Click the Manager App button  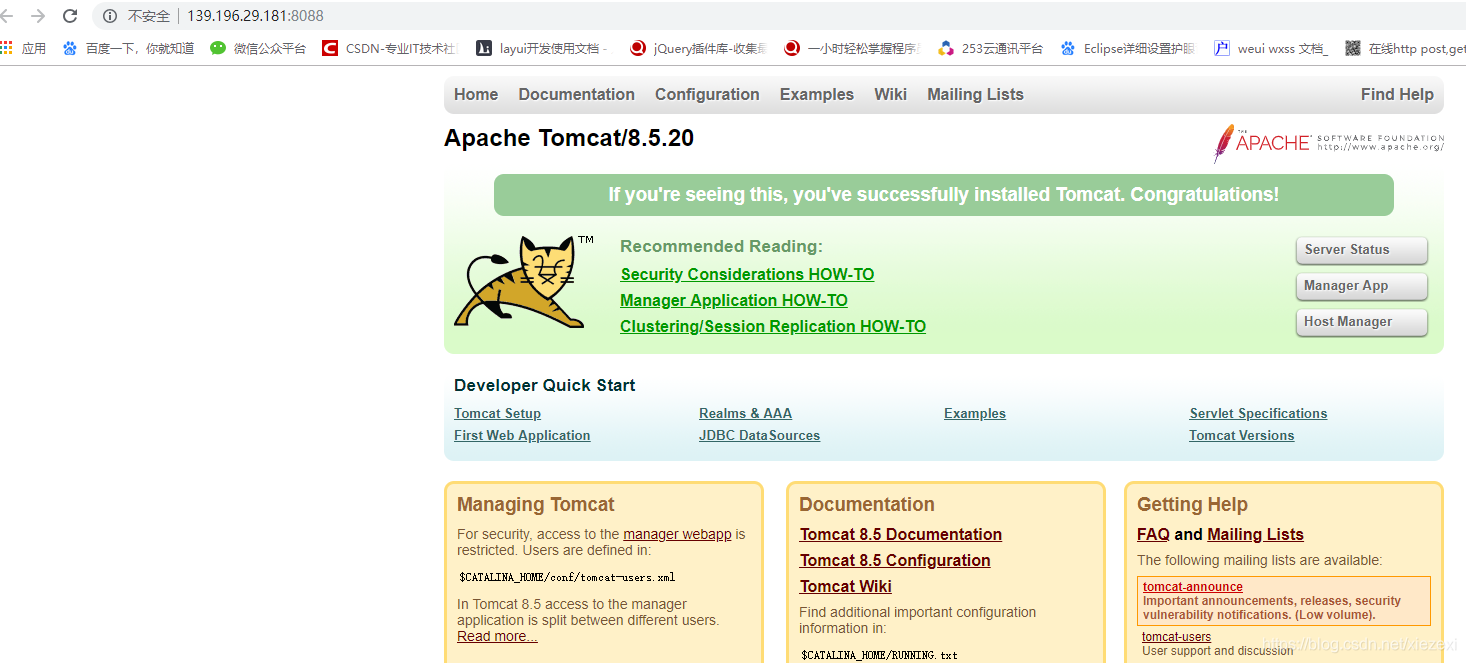click(1361, 286)
